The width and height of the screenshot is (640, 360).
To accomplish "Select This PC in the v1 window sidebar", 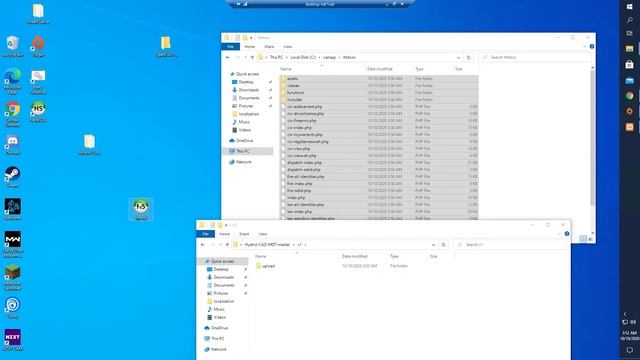I will (218, 339).
